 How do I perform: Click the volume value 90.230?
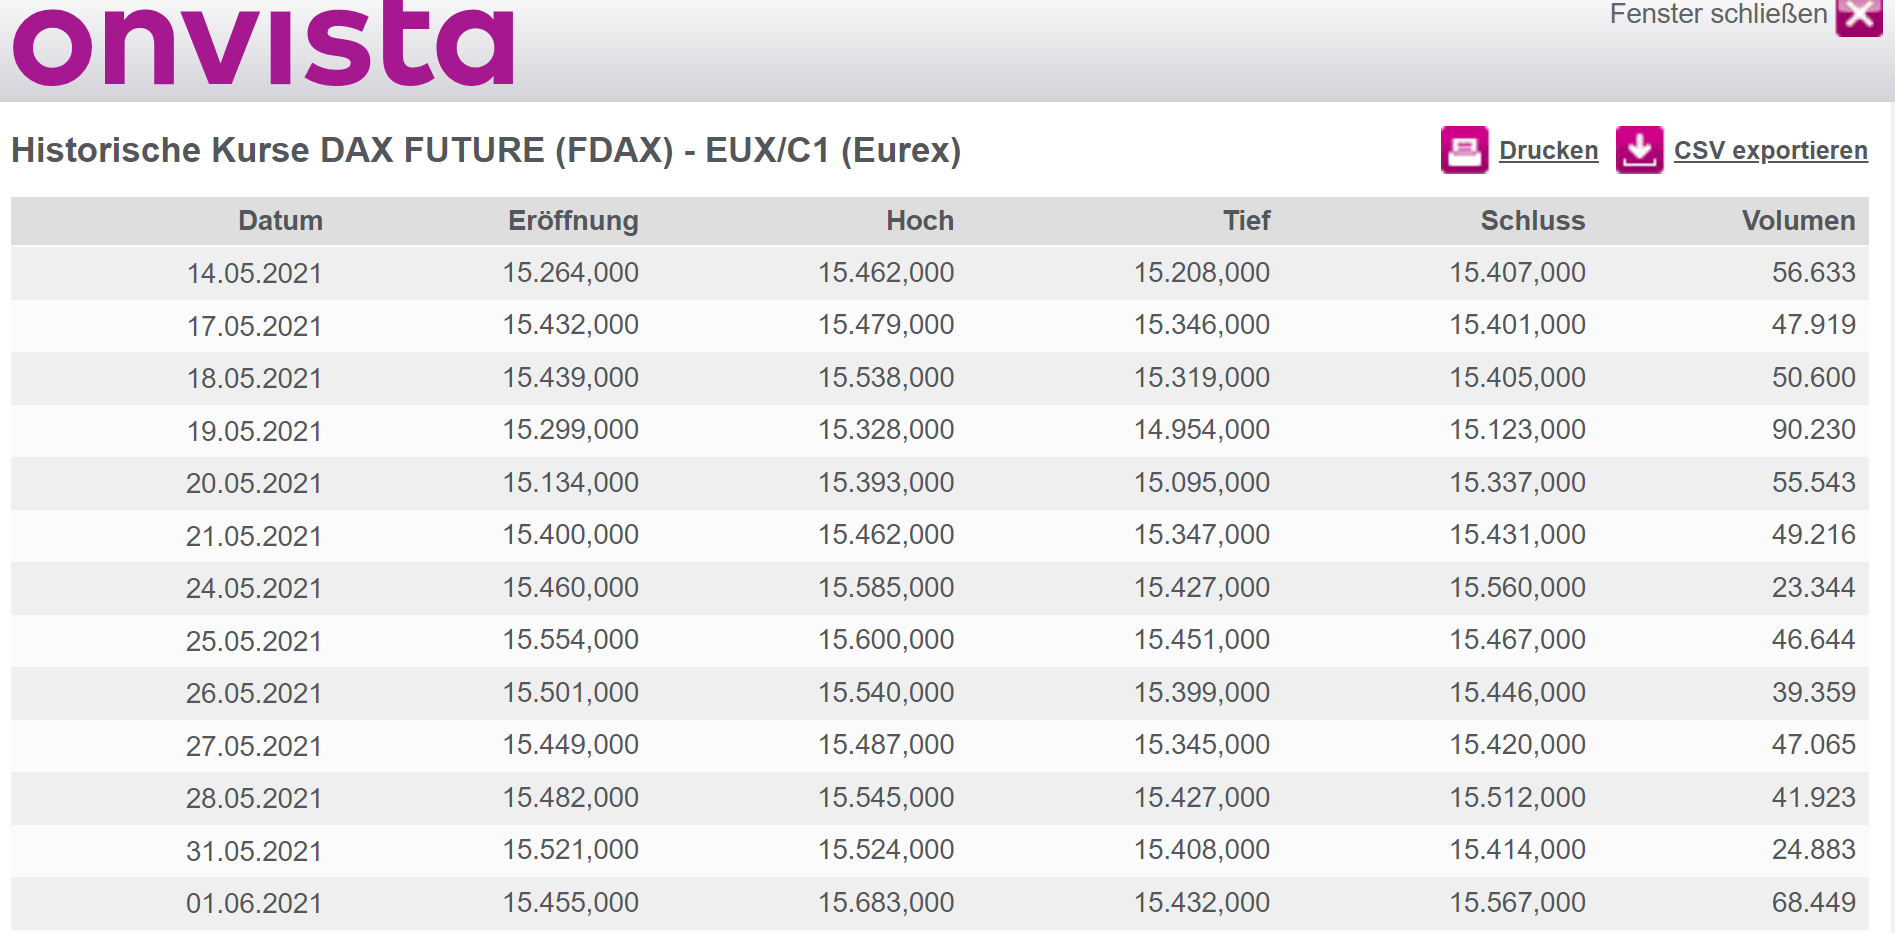[1813, 430]
